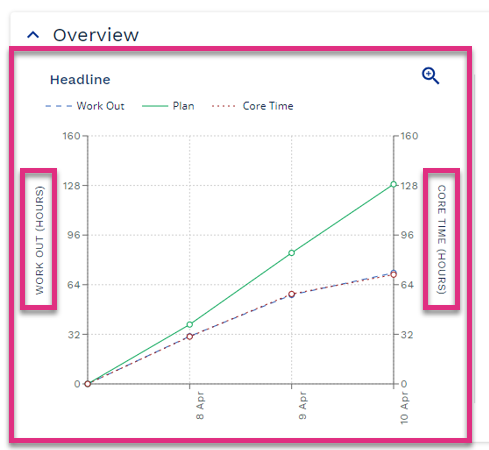The width and height of the screenshot is (489, 450).
Task: Click the 10 Apr axis label
Action: tap(404, 408)
